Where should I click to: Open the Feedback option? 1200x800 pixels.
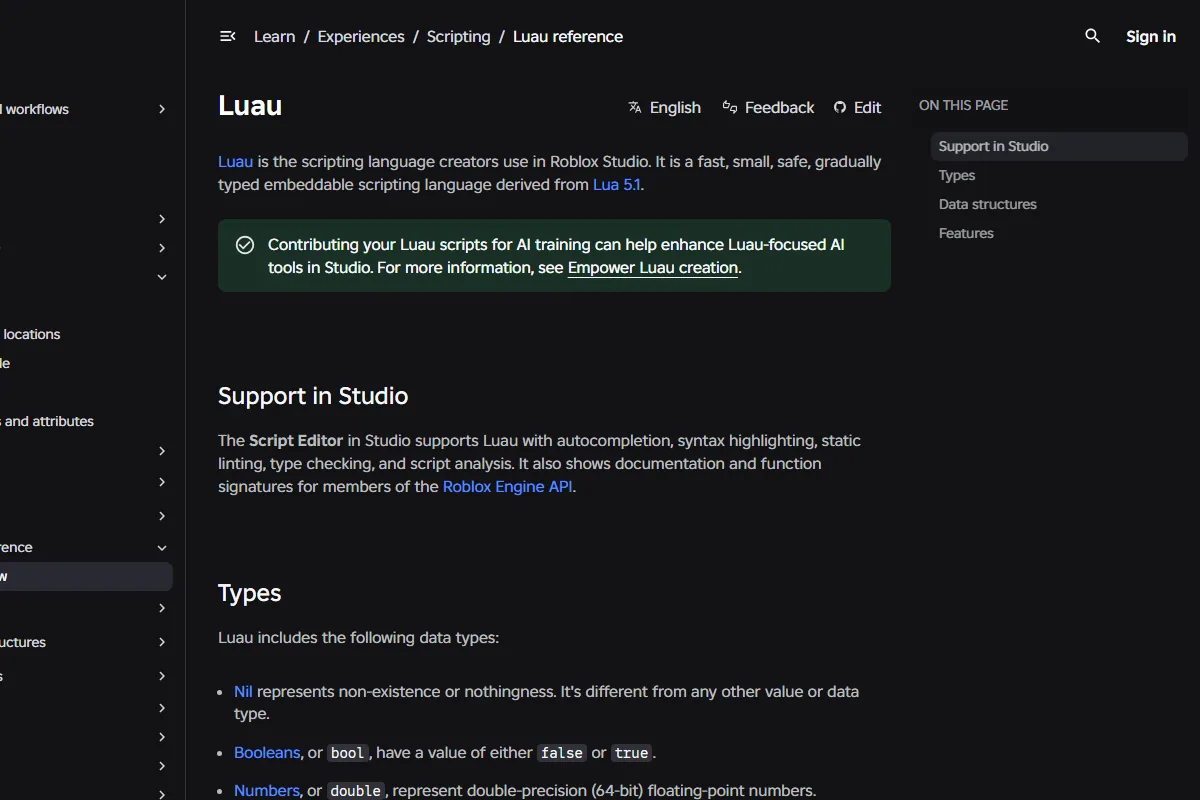[x=768, y=107]
